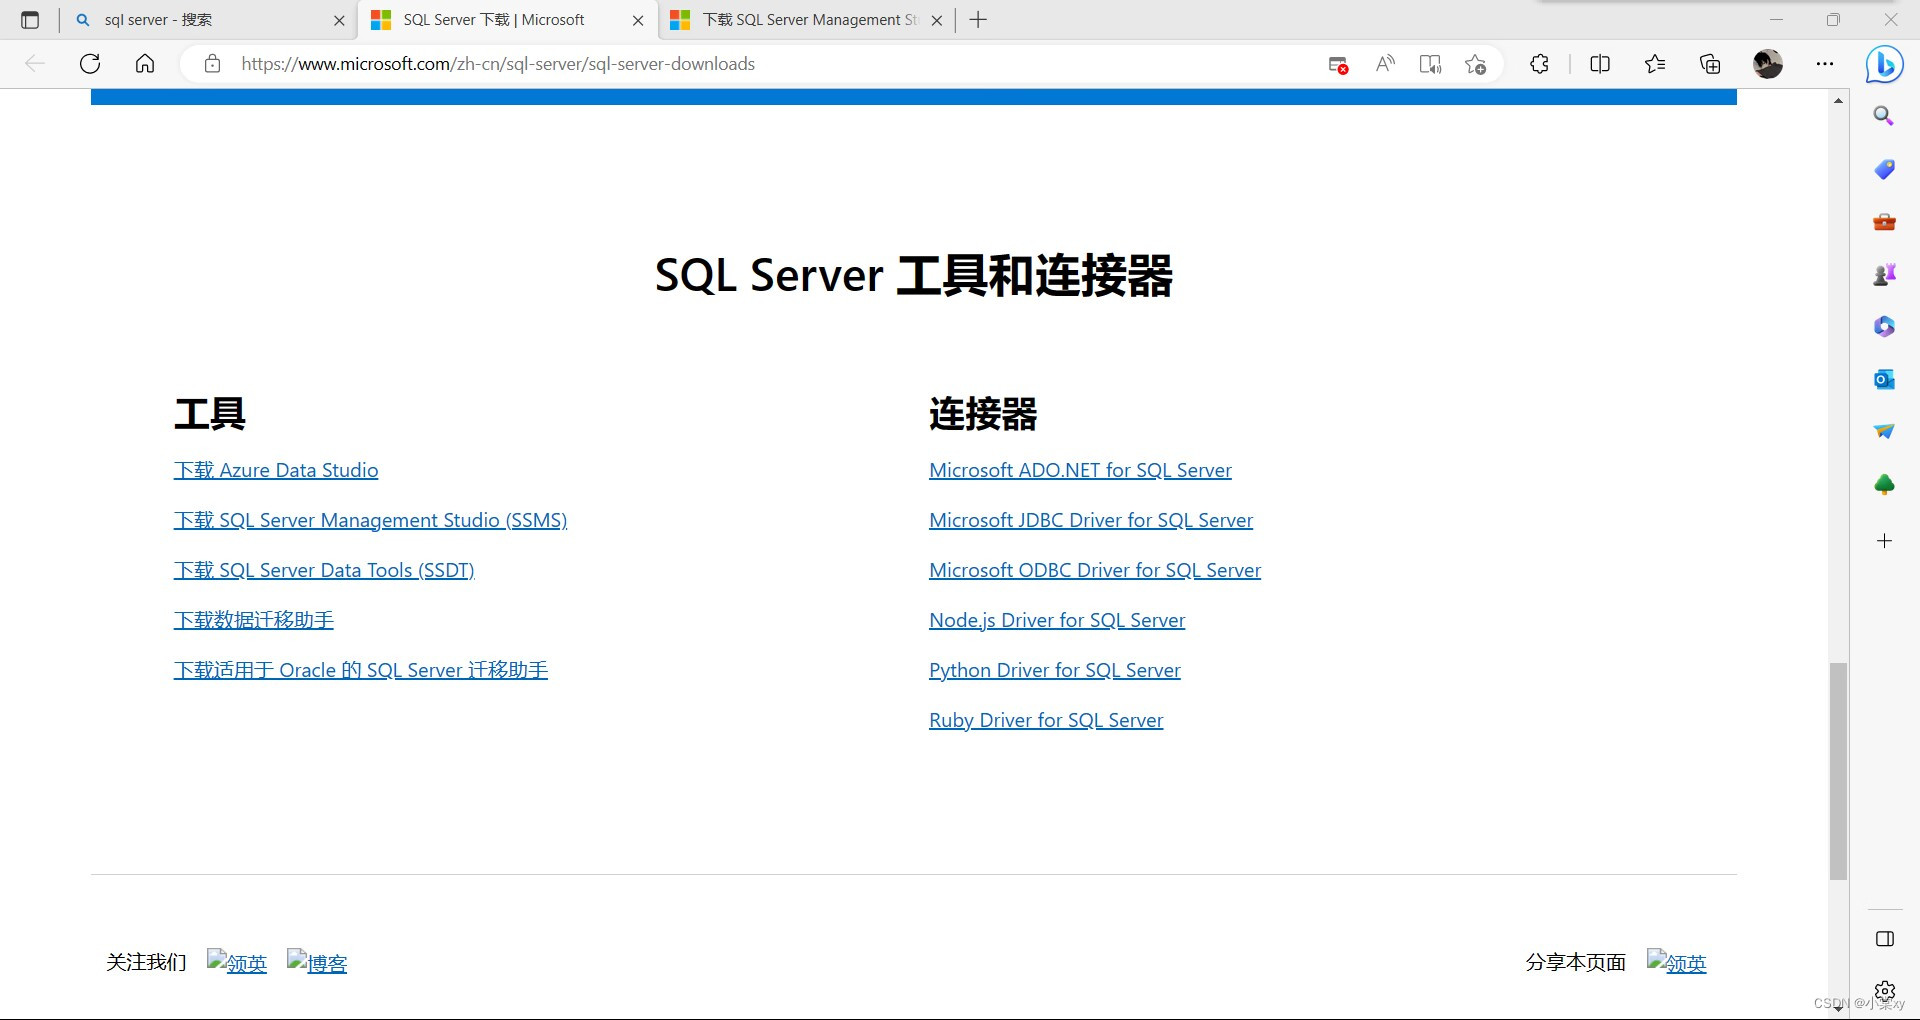
Task: Click the browser refresh icon
Action: pyautogui.click(x=90, y=64)
